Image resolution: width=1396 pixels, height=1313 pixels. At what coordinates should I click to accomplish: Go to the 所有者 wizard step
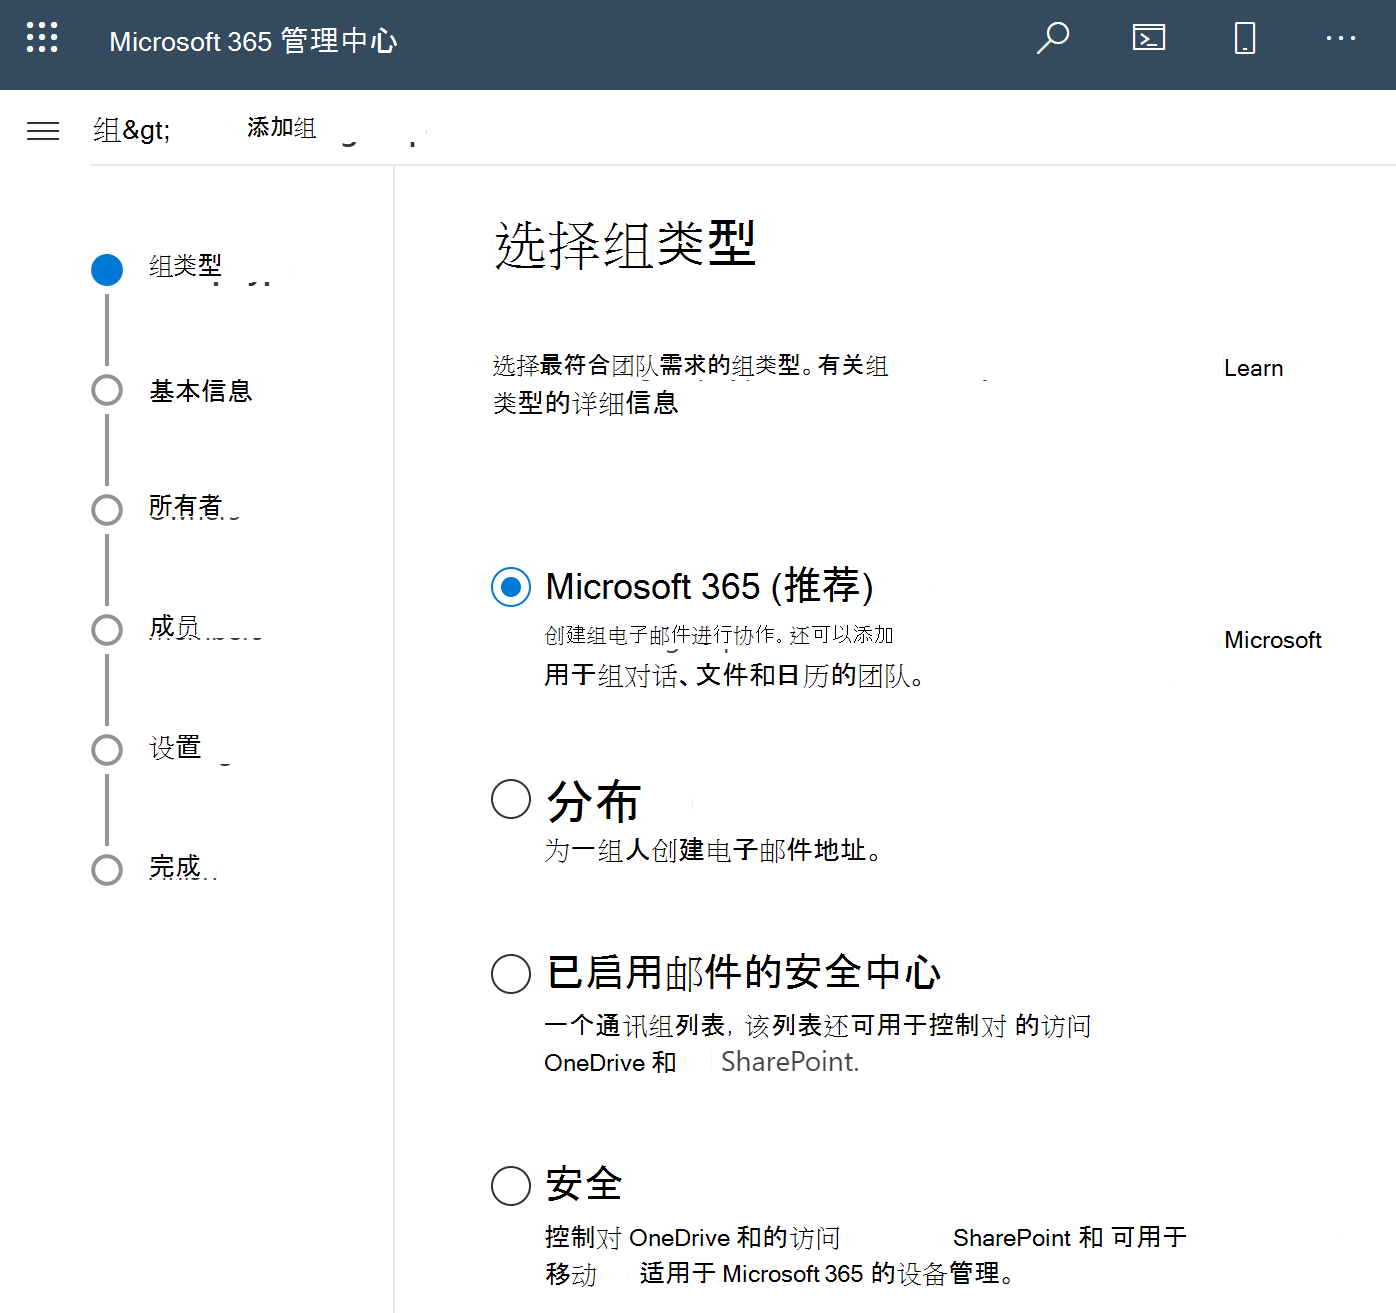(185, 508)
